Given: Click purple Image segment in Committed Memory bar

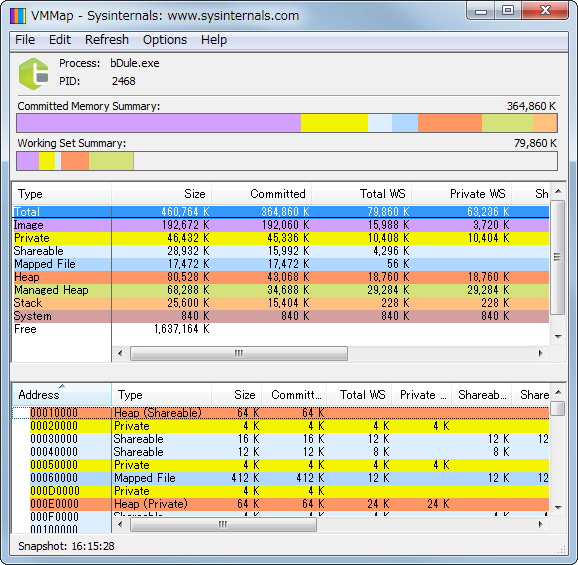Looking at the screenshot, I should point(159,123).
